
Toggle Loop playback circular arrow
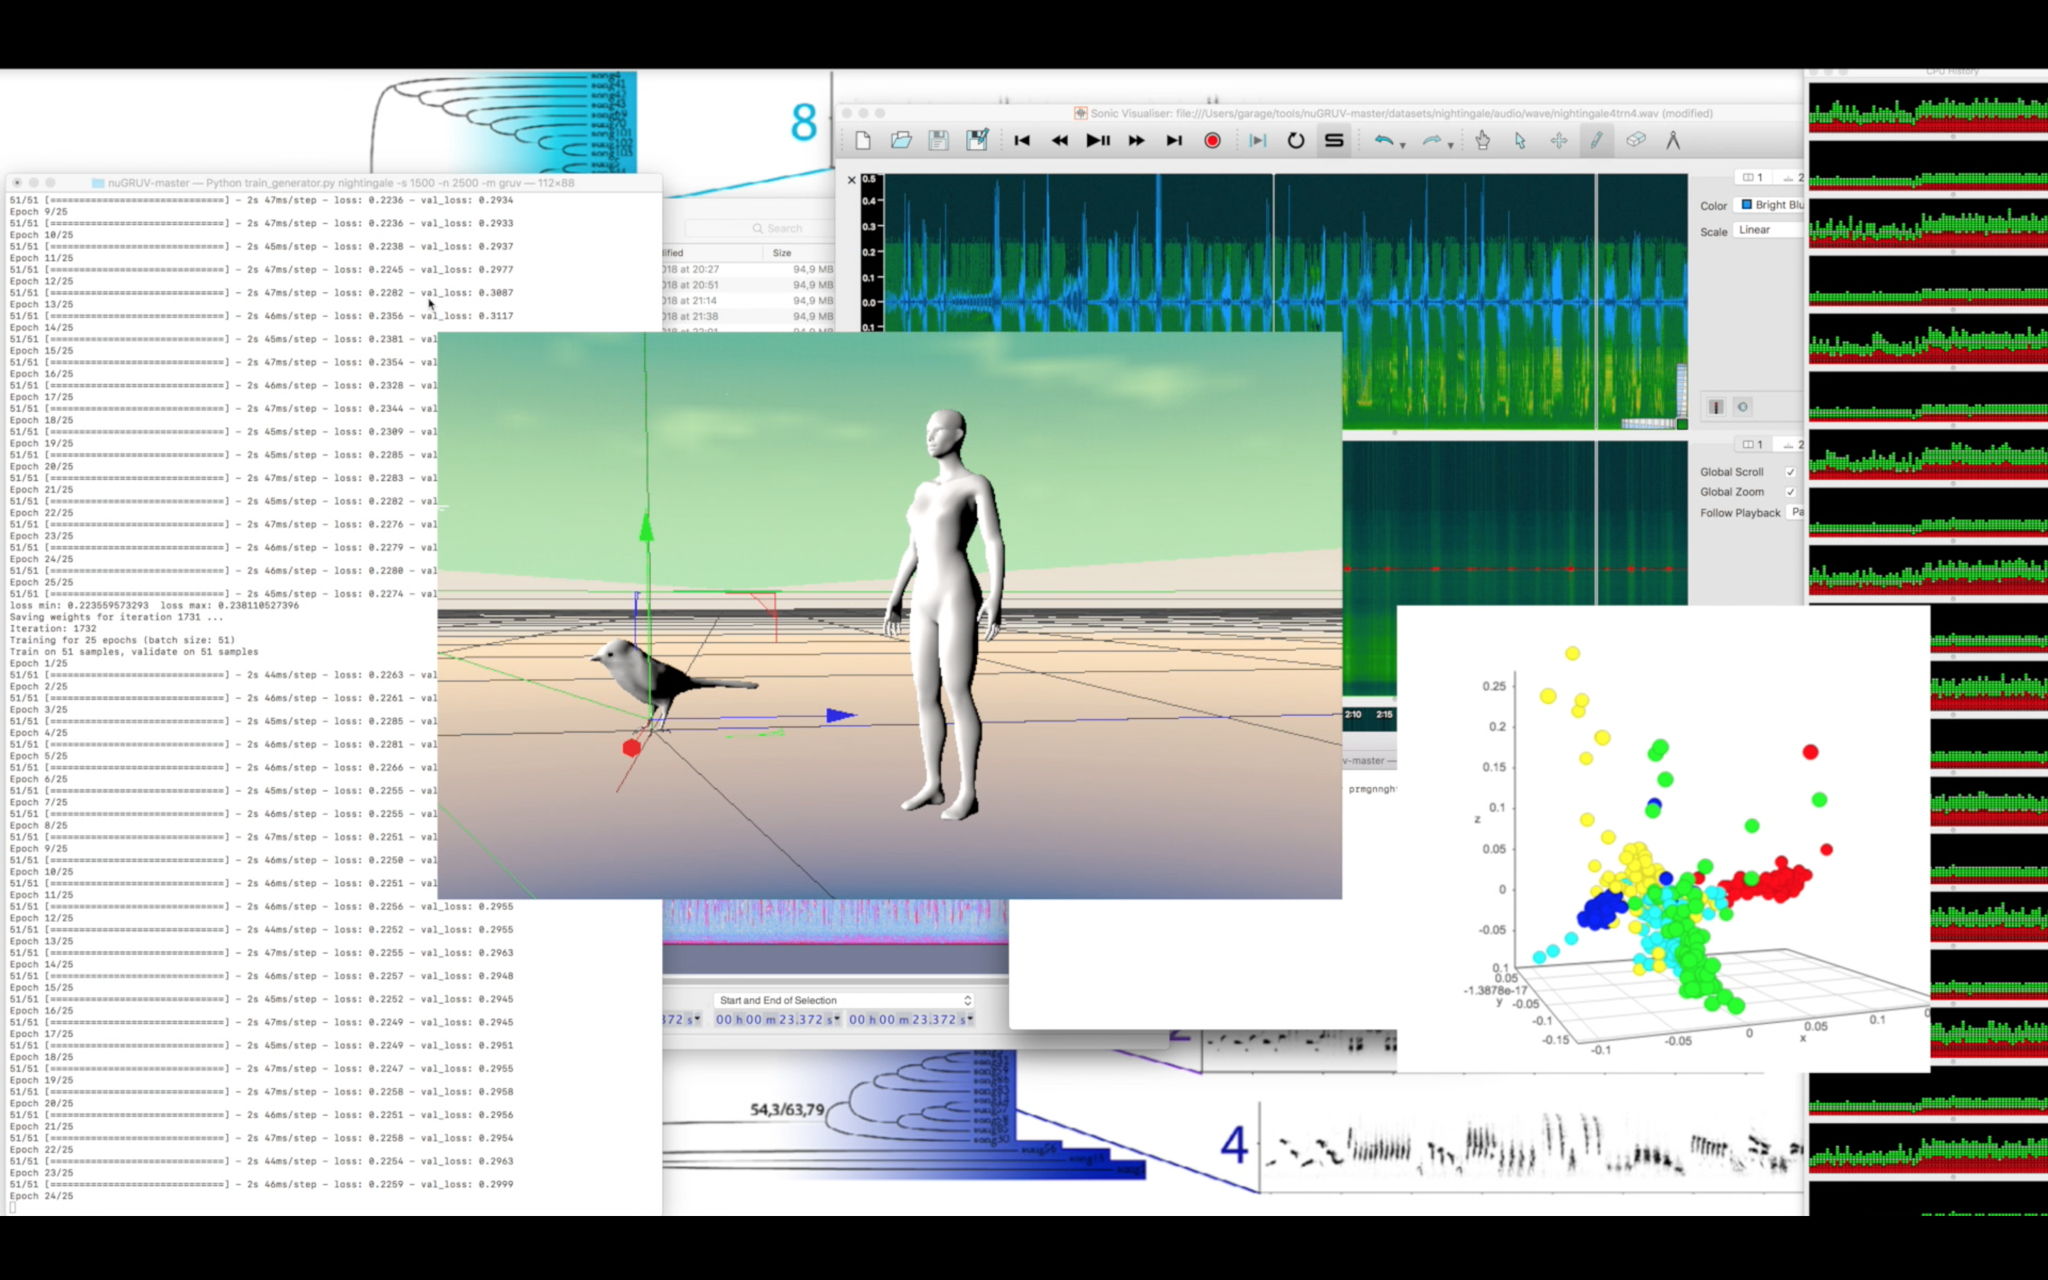(x=1295, y=141)
